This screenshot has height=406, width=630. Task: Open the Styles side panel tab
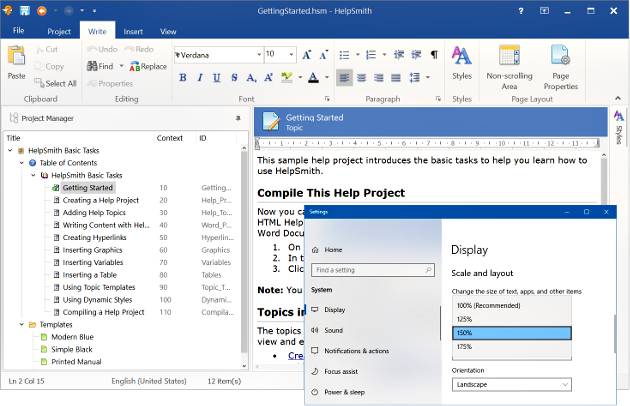tap(619, 127)
